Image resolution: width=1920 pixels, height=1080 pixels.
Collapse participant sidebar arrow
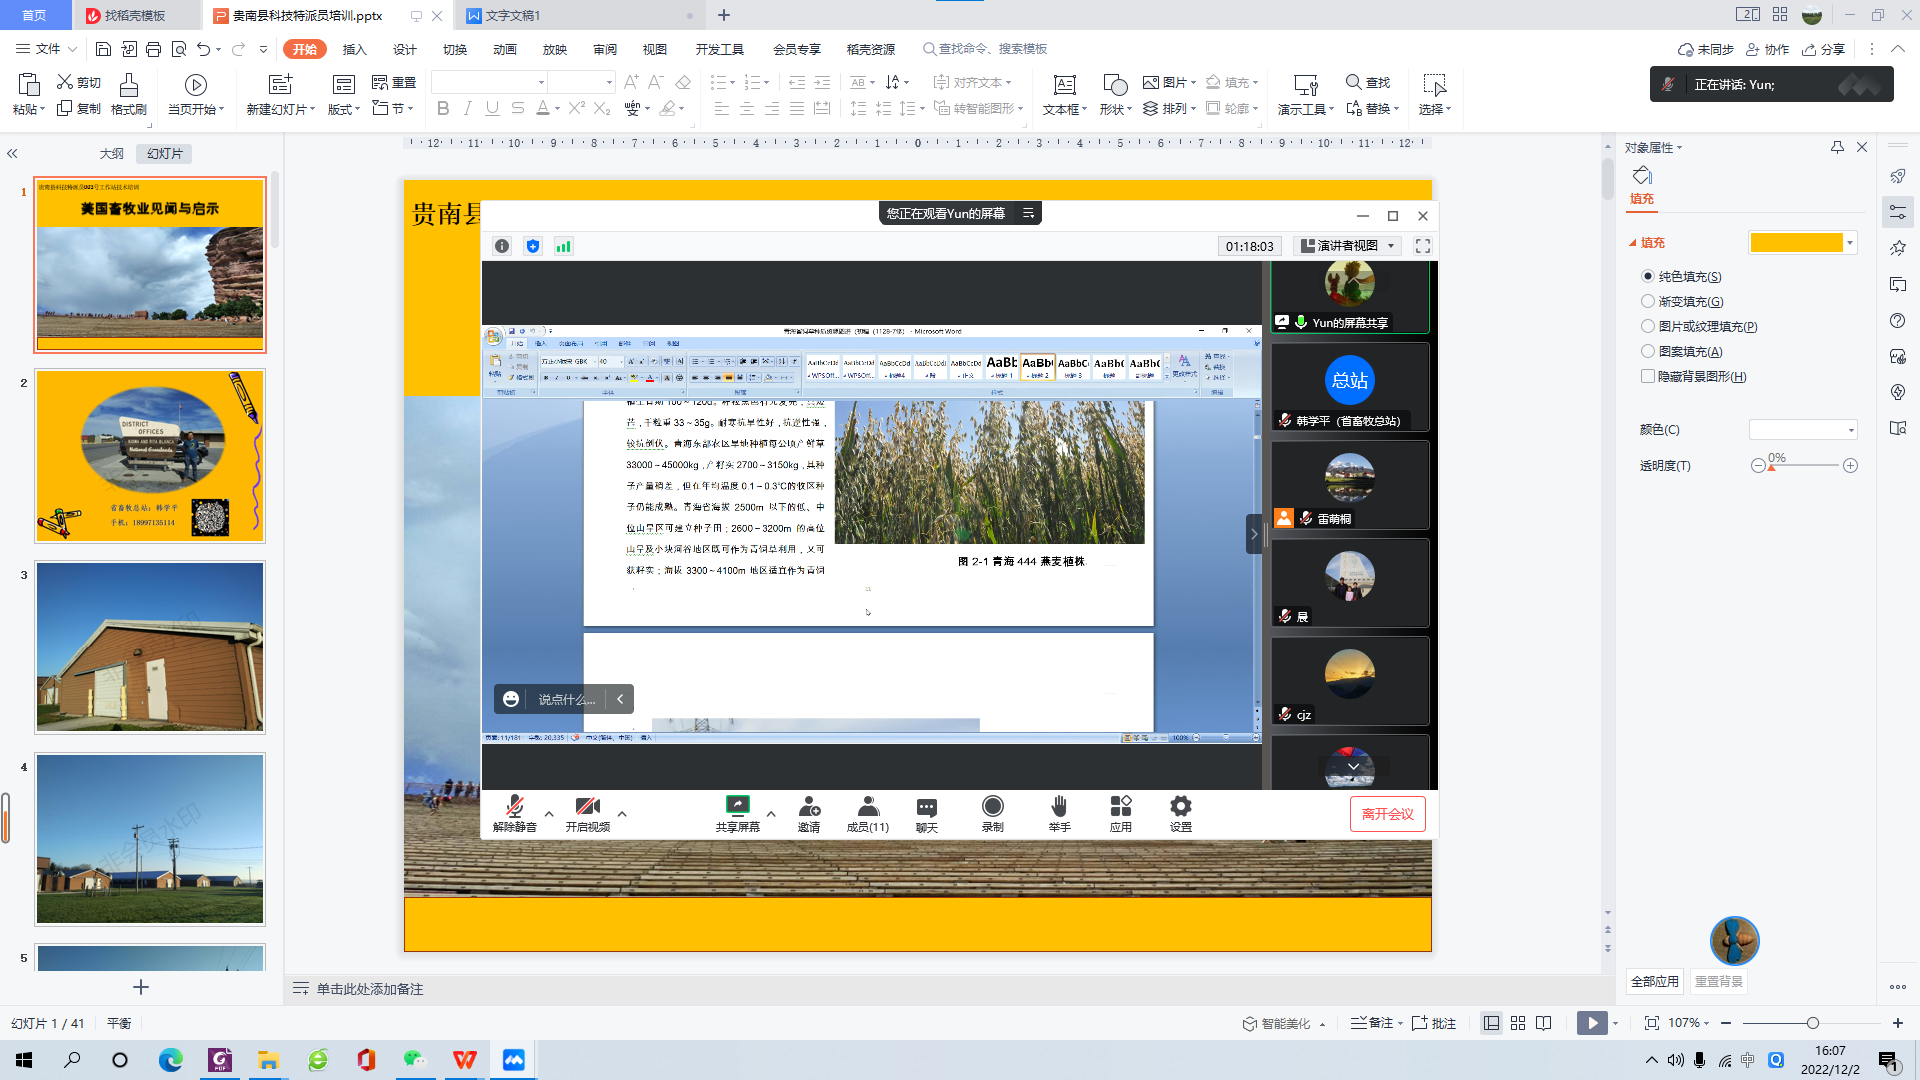coord(1254,534)
